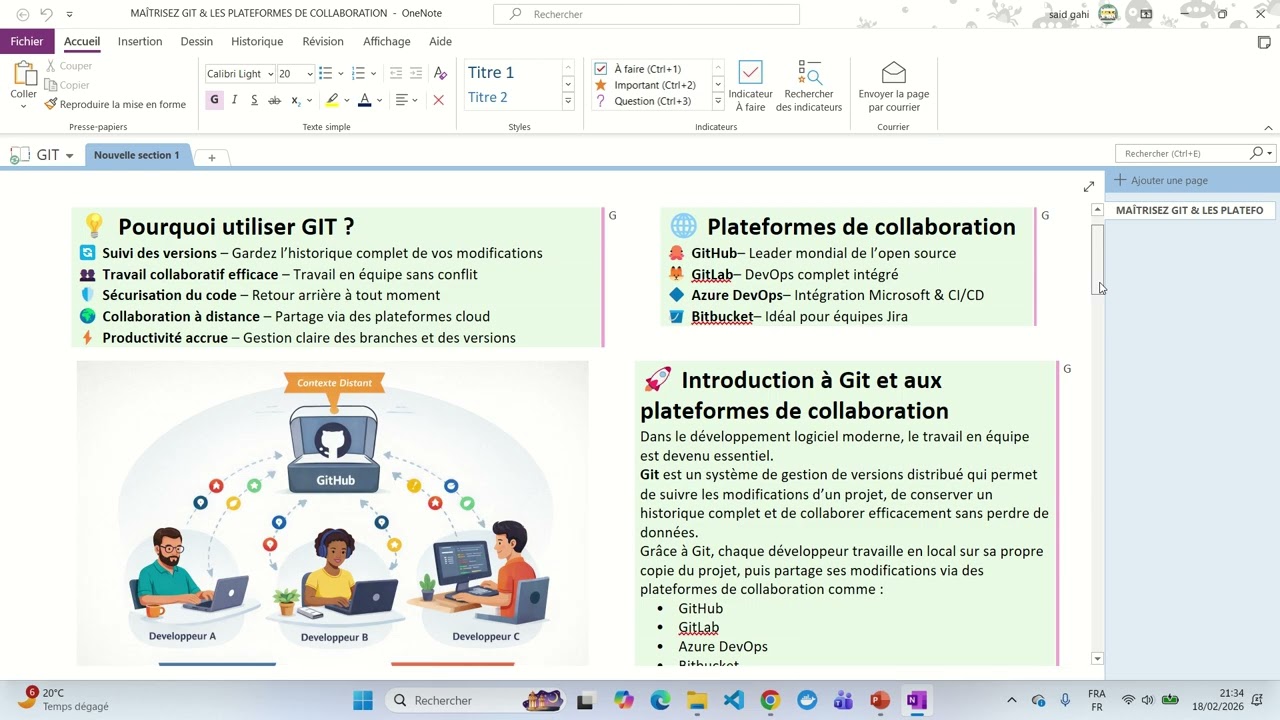
Task: Select the Question tag
Action: pyautogui.click(x=644, y=101)
